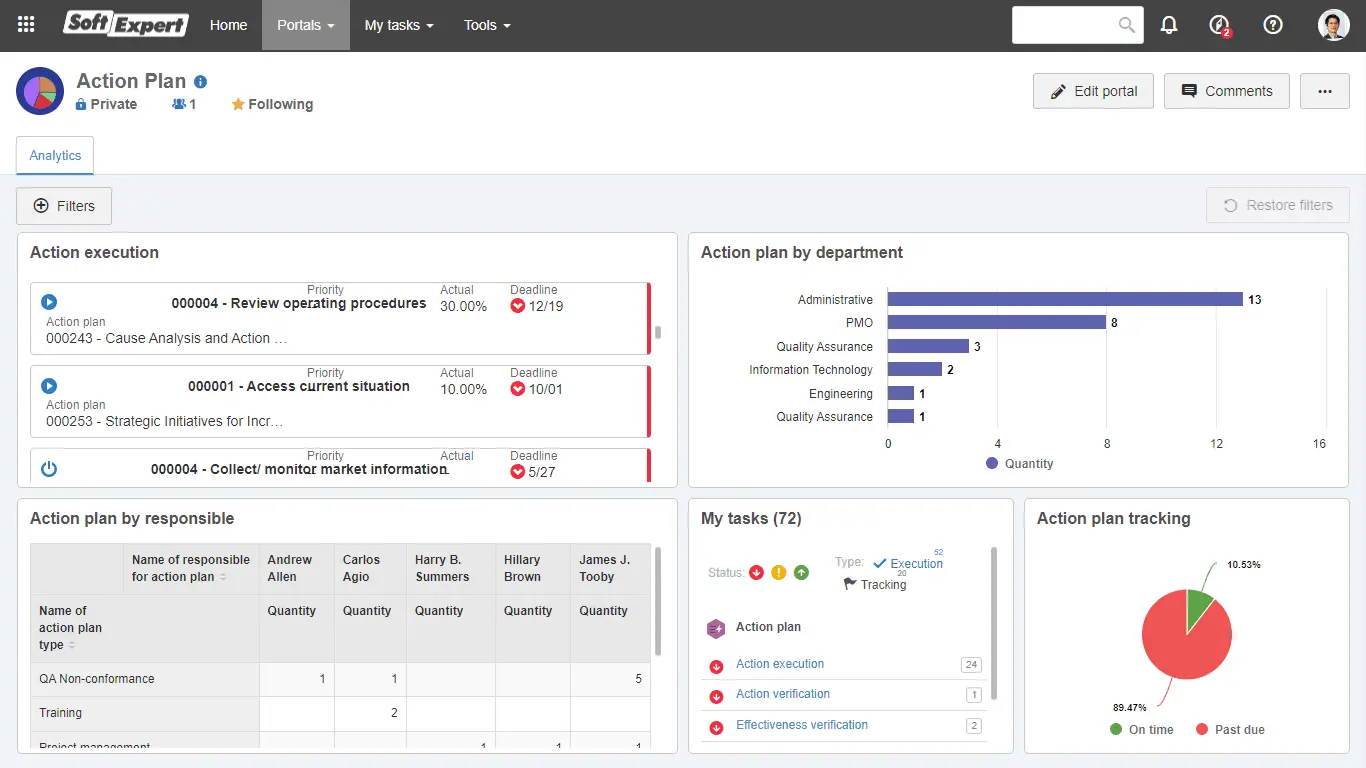The width and height of the screenshot is (1366, 768).
Task: Go to Home in the top menu
Action: point(228,25)
